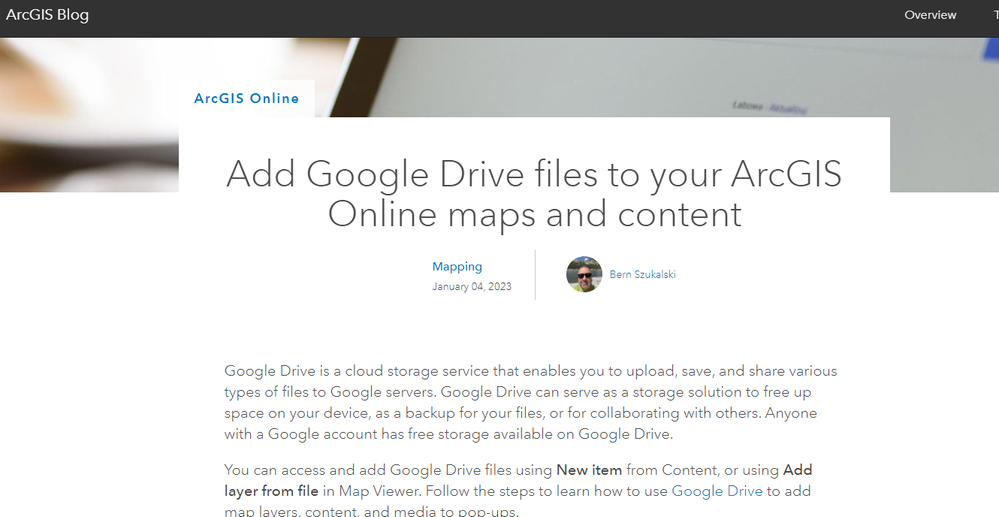Click the bold "Add layer from file" text
Screen dimensions: 999x517
(271, 490)
